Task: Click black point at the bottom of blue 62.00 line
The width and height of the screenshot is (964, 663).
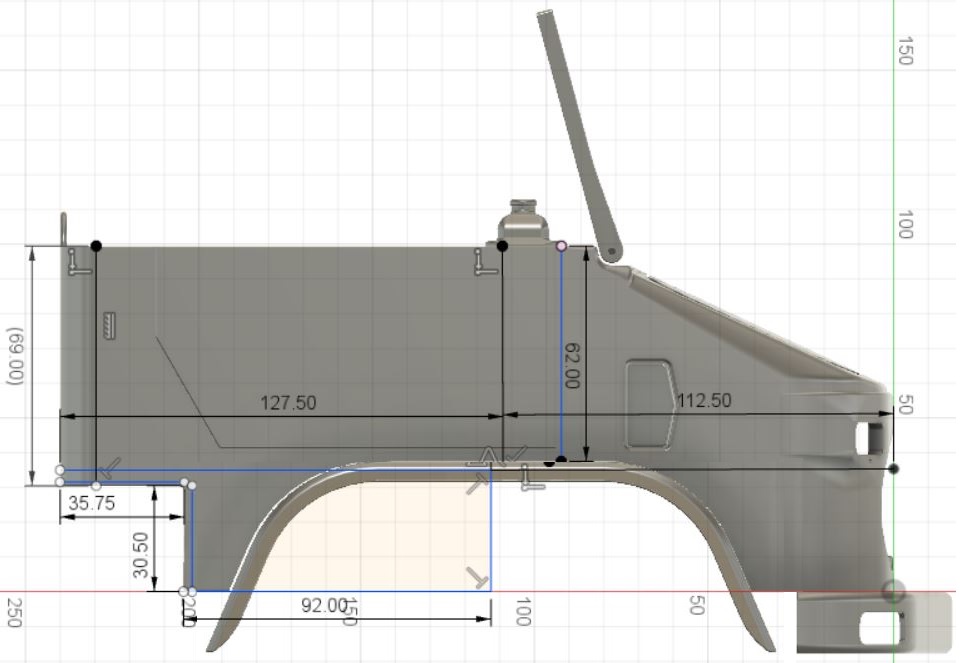Action: (x=561, y=459)
